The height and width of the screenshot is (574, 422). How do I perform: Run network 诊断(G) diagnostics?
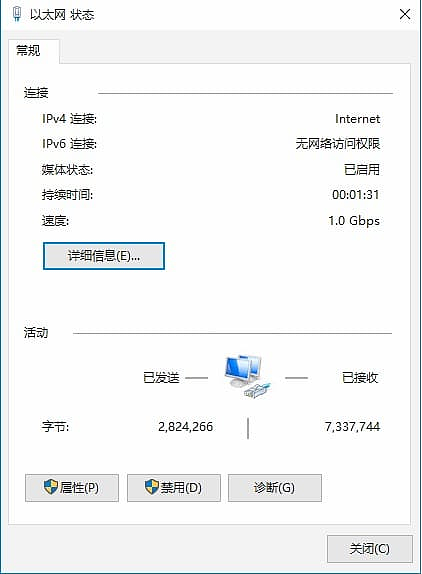(x=275, y=488)
